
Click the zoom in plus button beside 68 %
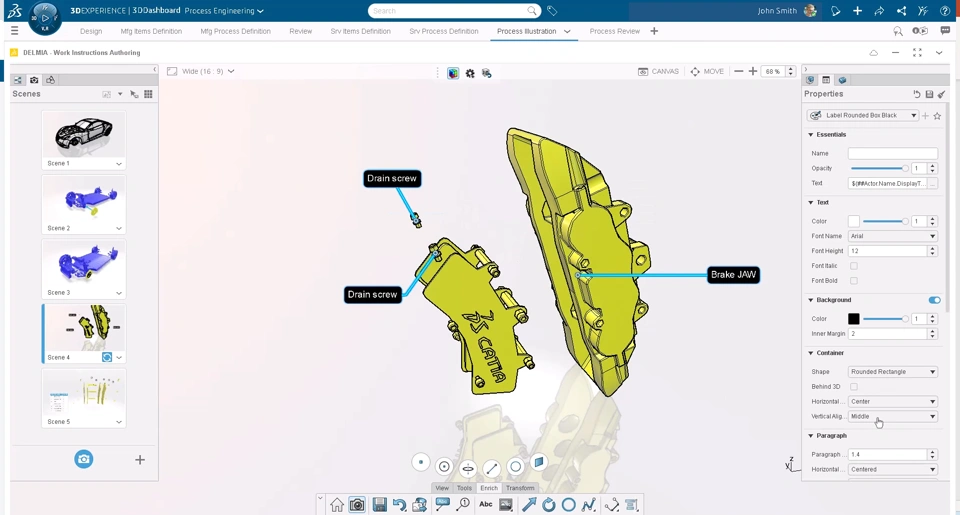753,72
